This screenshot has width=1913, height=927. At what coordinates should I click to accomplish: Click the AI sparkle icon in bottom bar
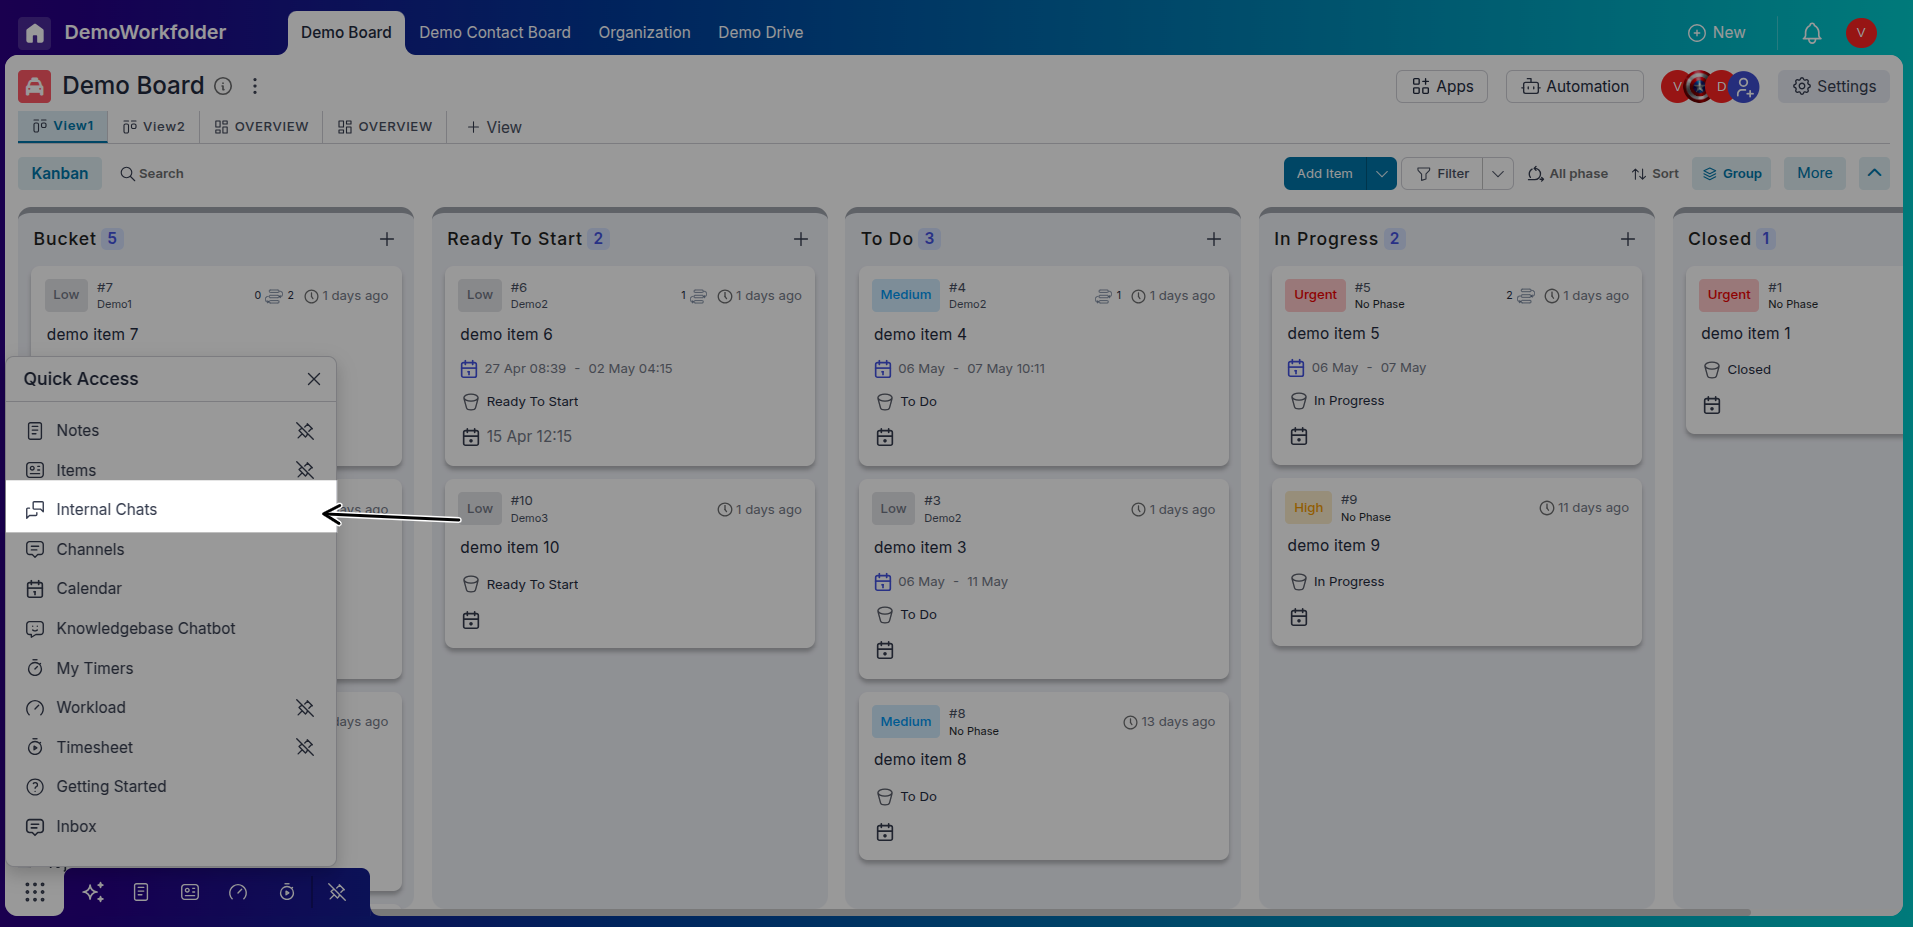coord(94,892)
